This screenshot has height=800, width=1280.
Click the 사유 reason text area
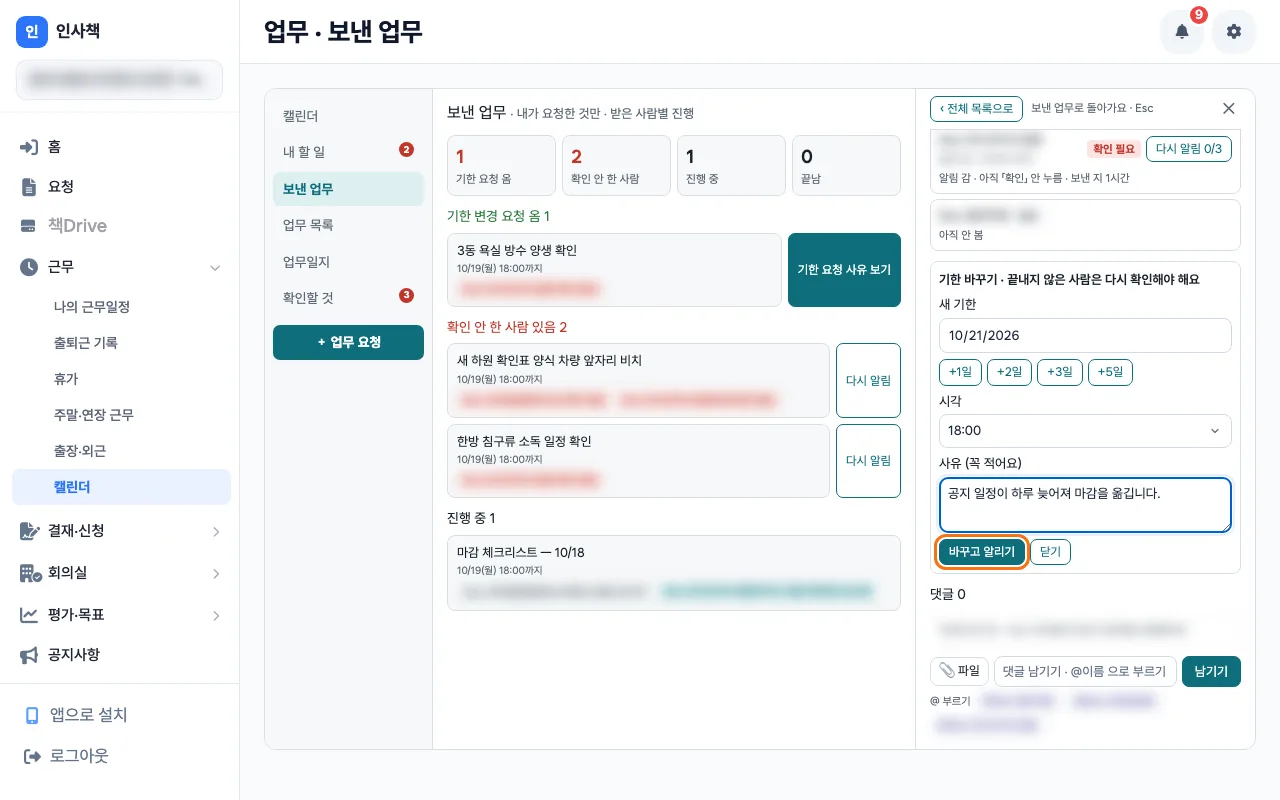click(1085, 505)
